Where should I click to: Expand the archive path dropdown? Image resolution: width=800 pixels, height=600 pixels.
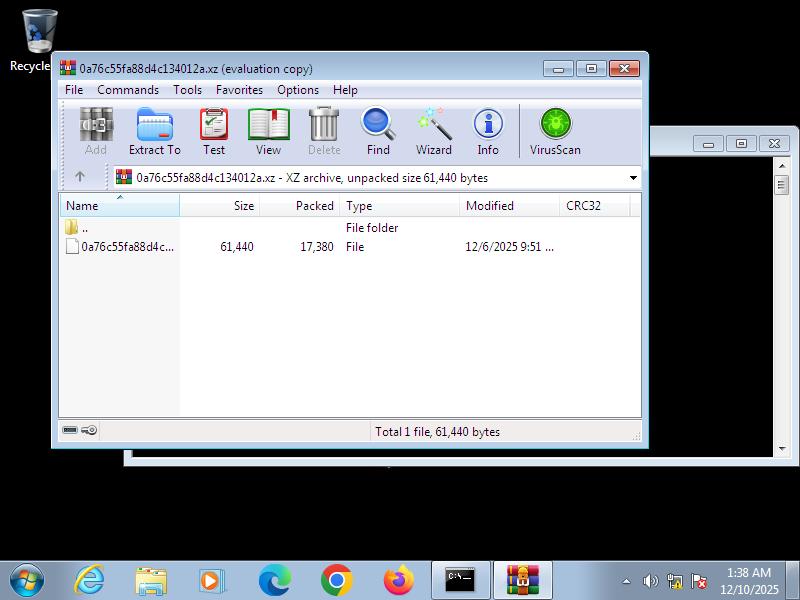[x=633, y=178]
